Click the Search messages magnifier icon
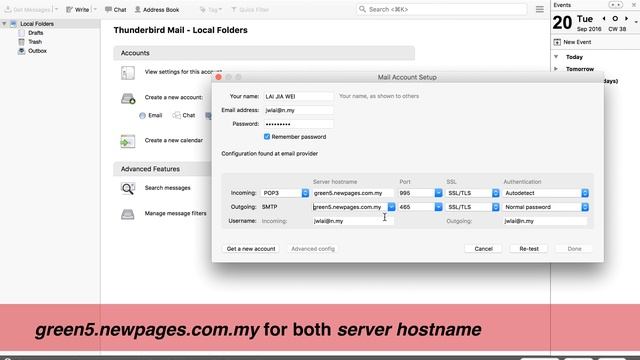Screen dimensions: 640x360 (128, 189)
